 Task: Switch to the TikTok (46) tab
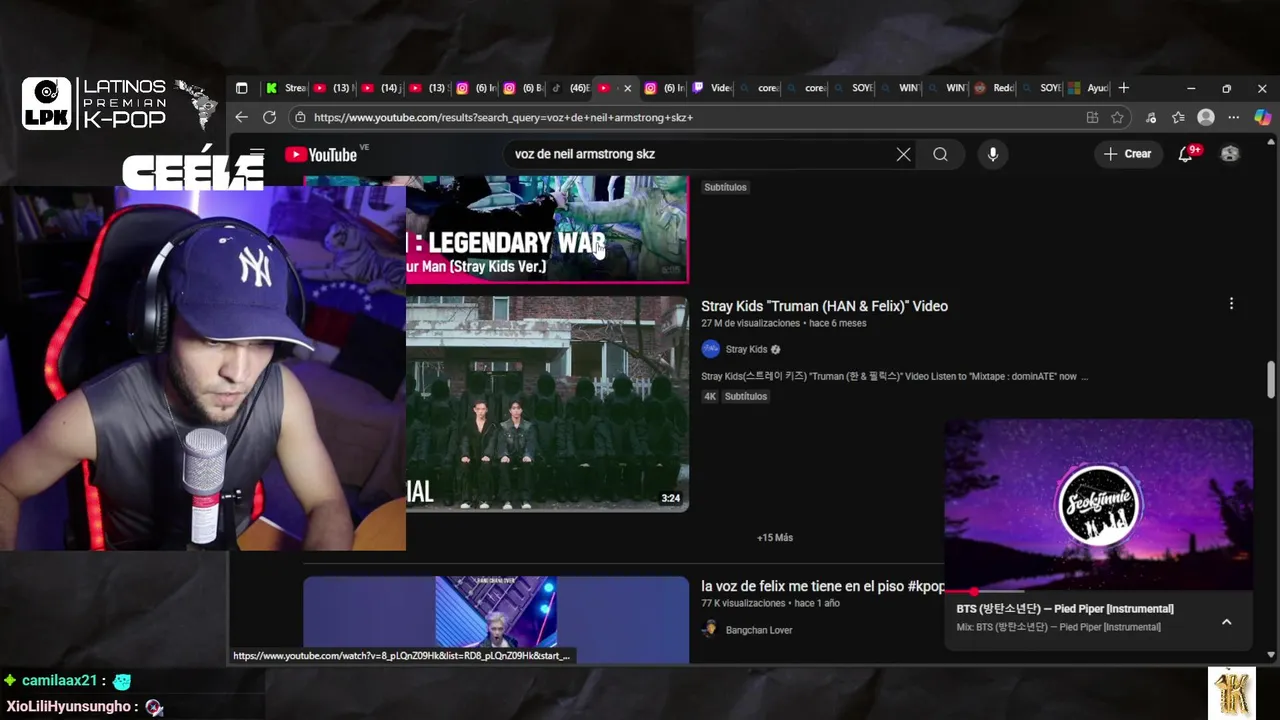[x=570, y=88]
